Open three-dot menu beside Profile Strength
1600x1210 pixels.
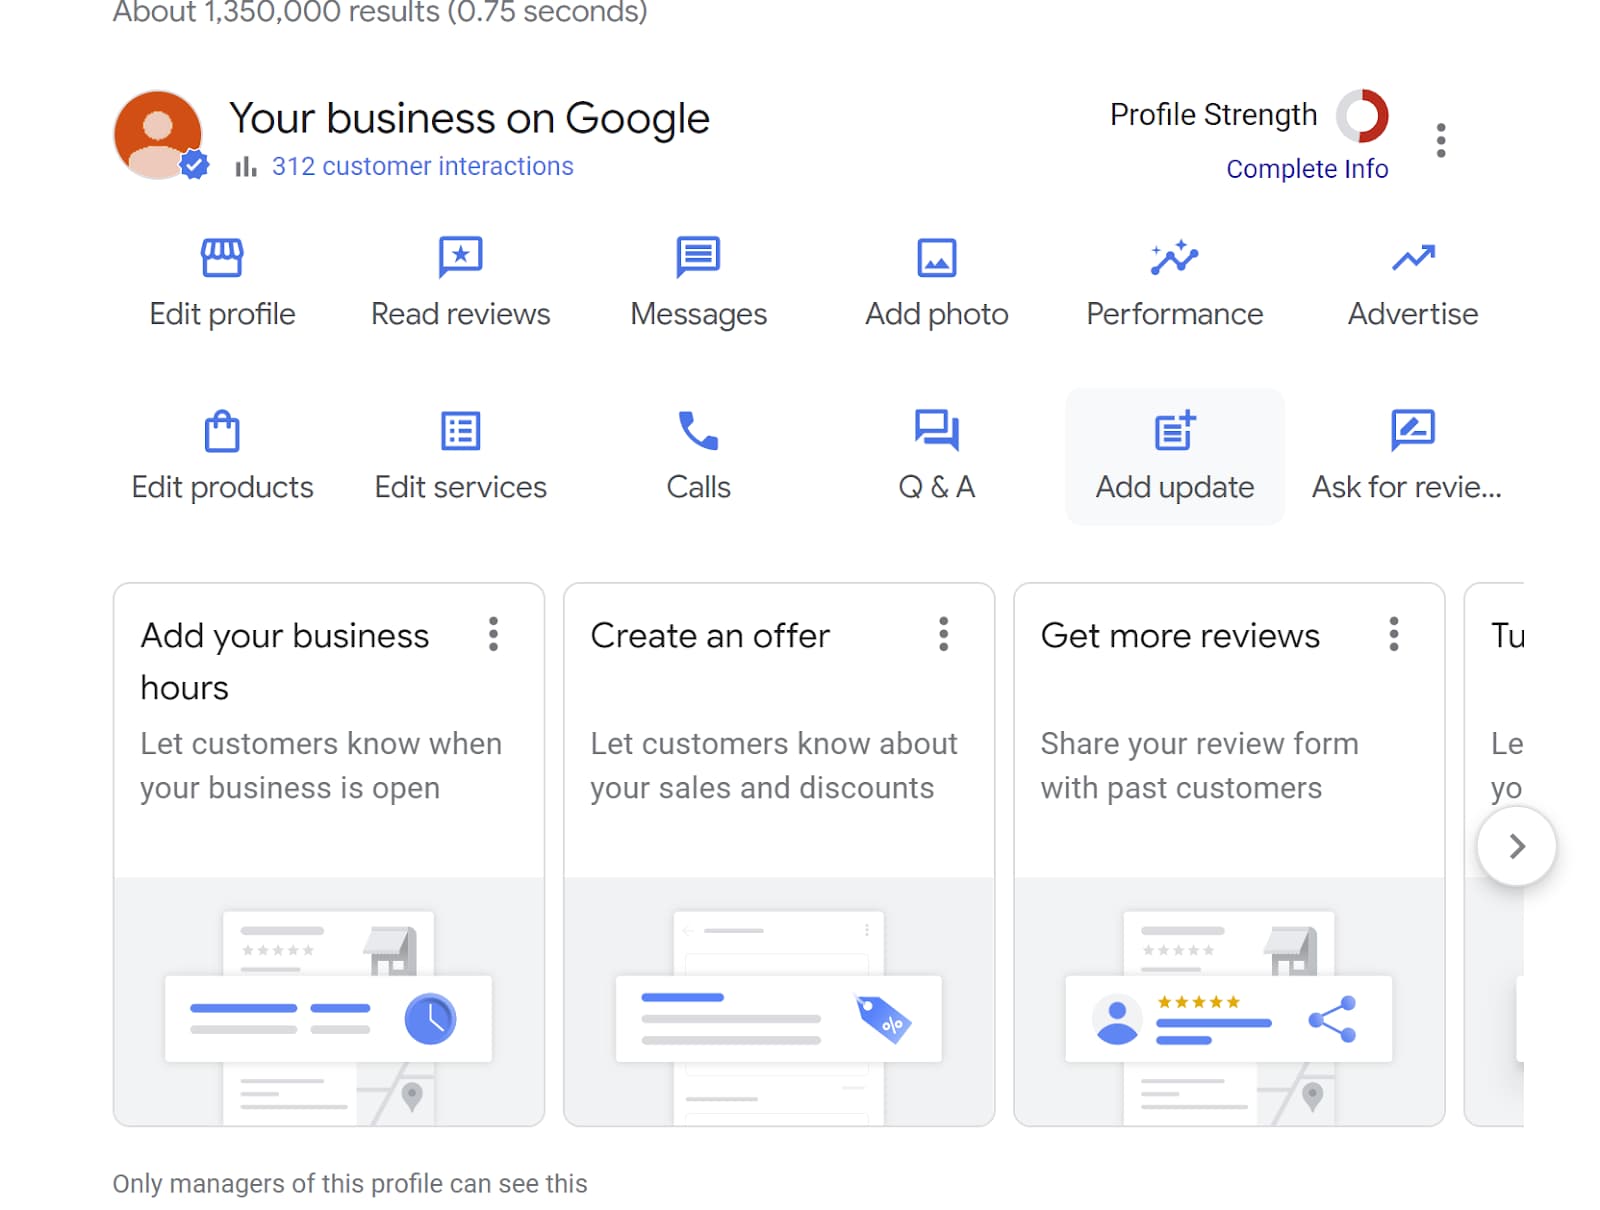[1440, 141]
